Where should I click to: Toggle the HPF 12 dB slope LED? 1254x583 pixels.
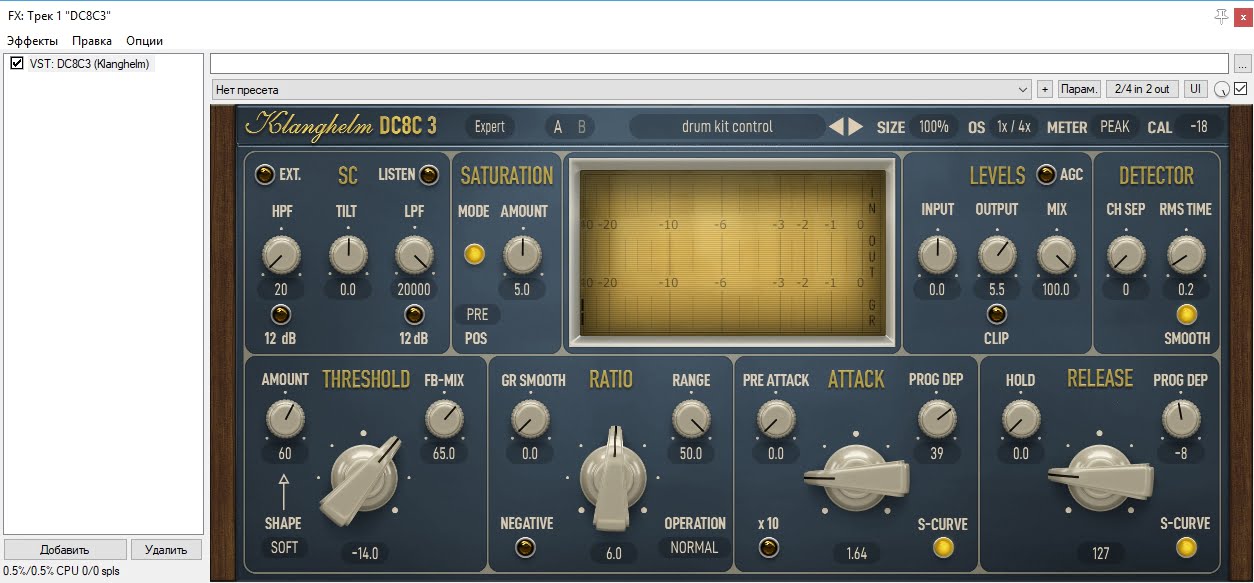(x=280, y=315)
